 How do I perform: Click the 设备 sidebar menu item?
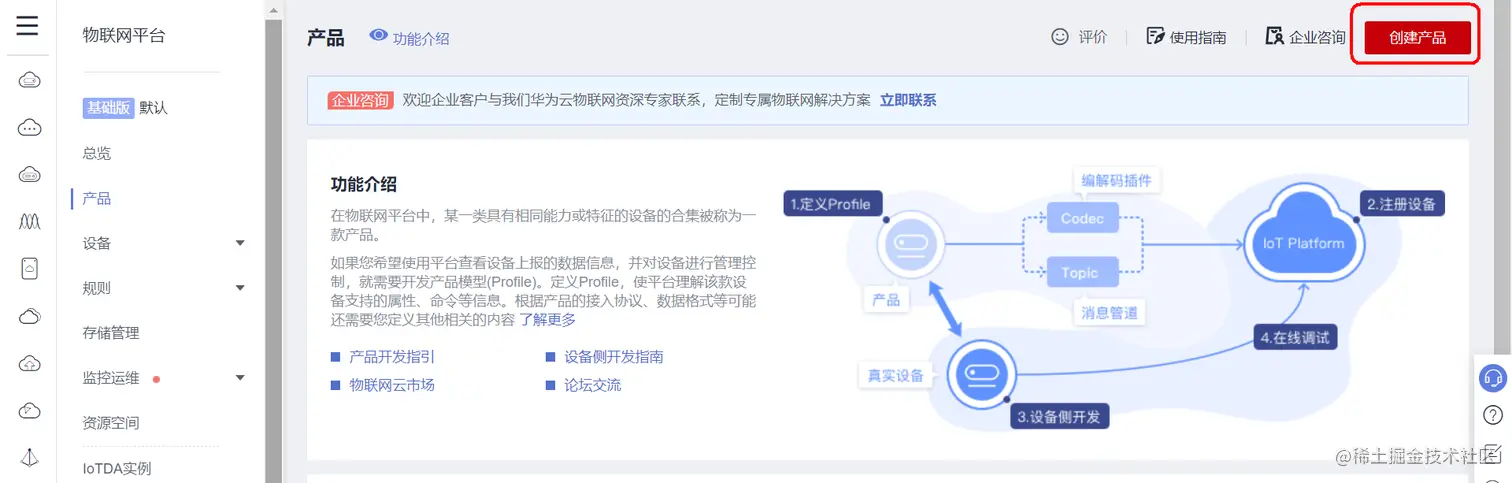[97, 243]
